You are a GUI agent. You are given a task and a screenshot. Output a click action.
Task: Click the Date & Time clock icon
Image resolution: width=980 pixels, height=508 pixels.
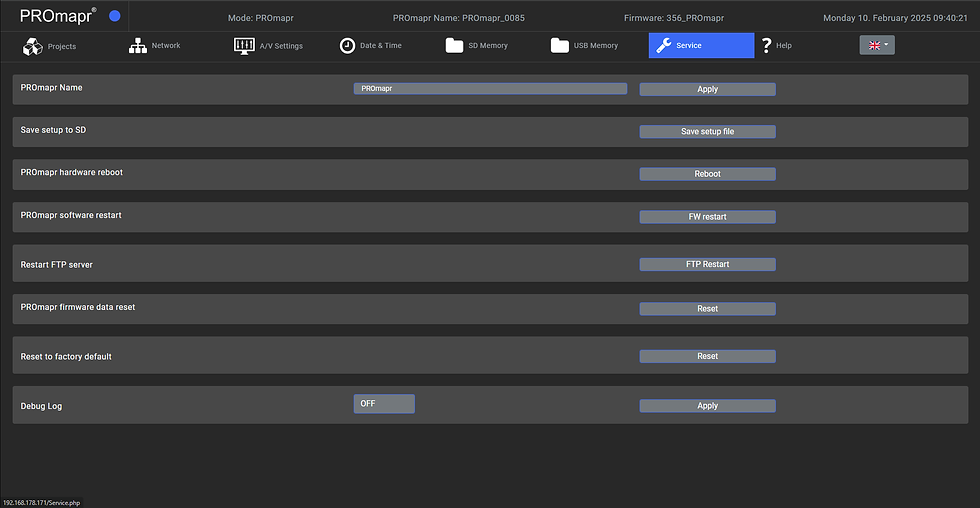coord(347,46)
